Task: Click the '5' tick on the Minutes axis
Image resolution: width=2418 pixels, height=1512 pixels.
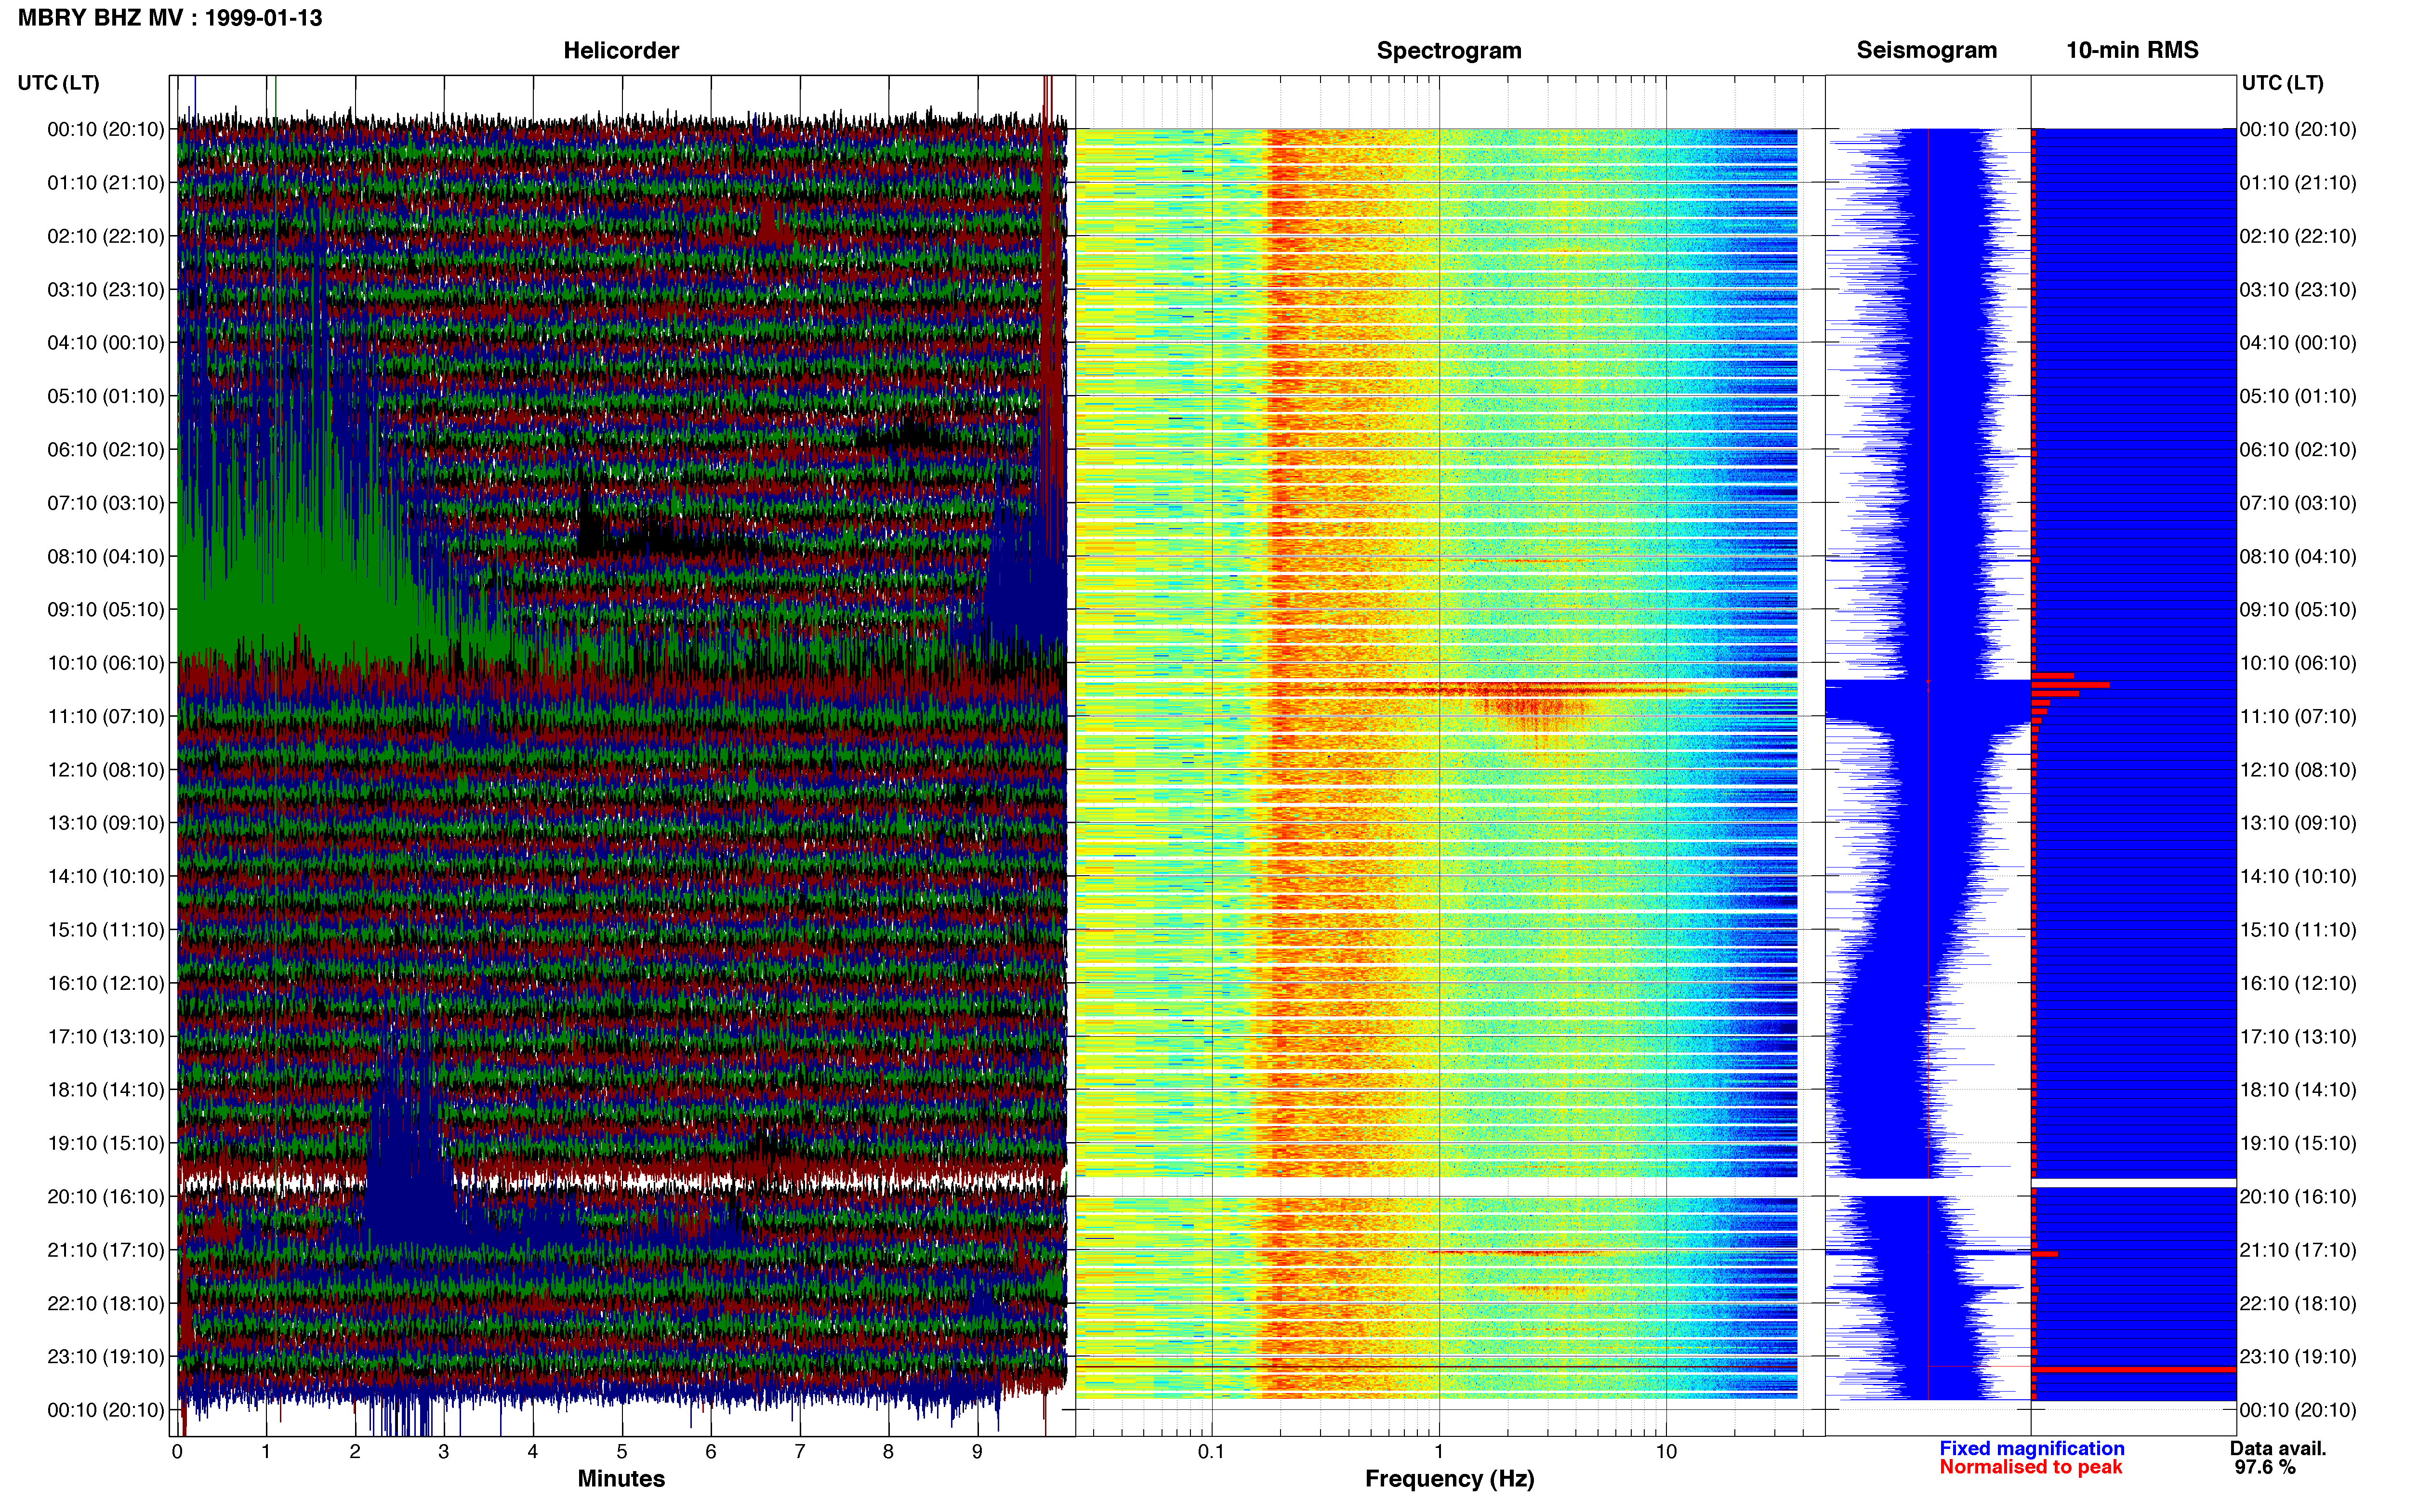Action: click(x=622, y=1451)
